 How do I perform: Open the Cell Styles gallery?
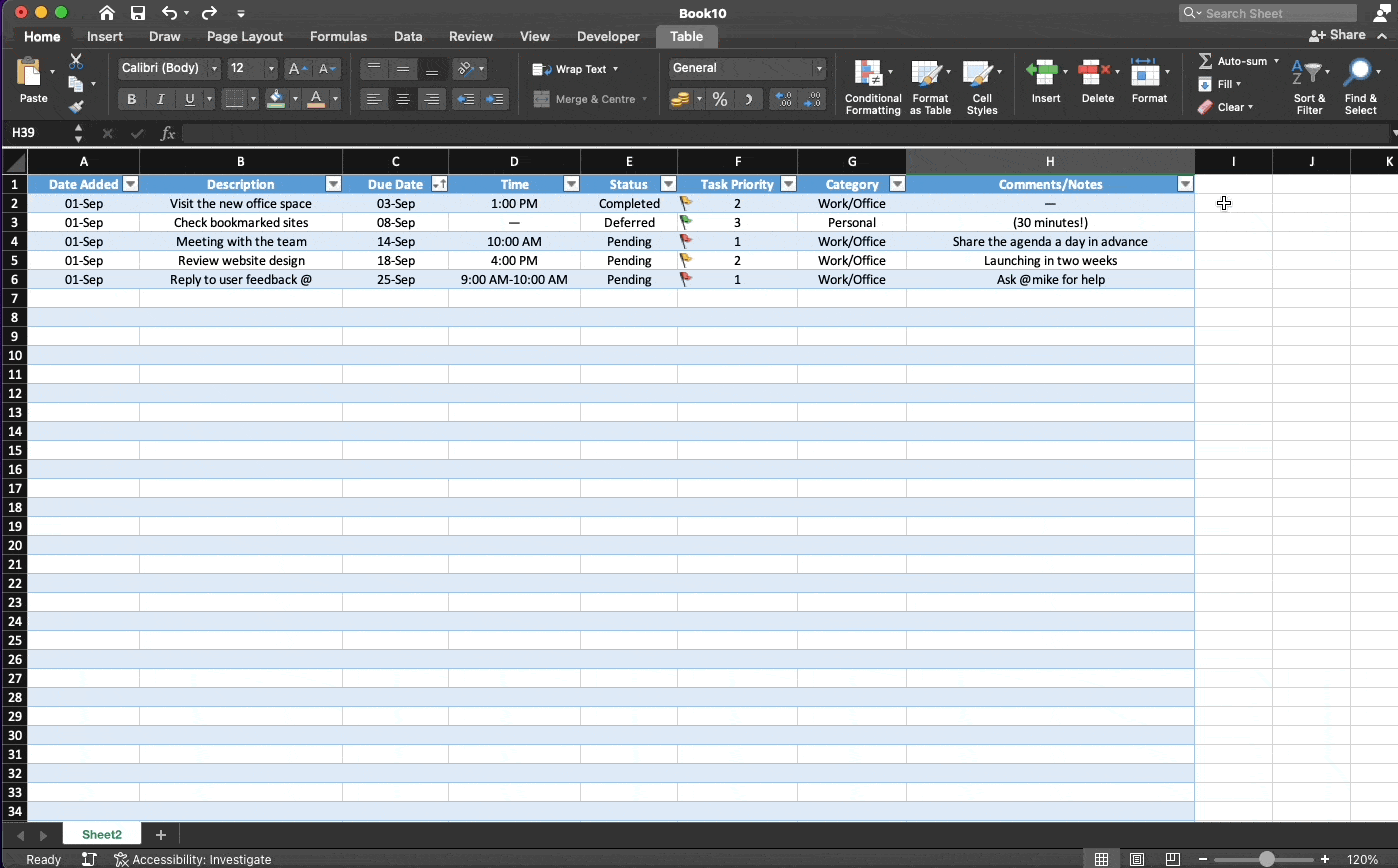pyautogui.click(x=982, y=85)
